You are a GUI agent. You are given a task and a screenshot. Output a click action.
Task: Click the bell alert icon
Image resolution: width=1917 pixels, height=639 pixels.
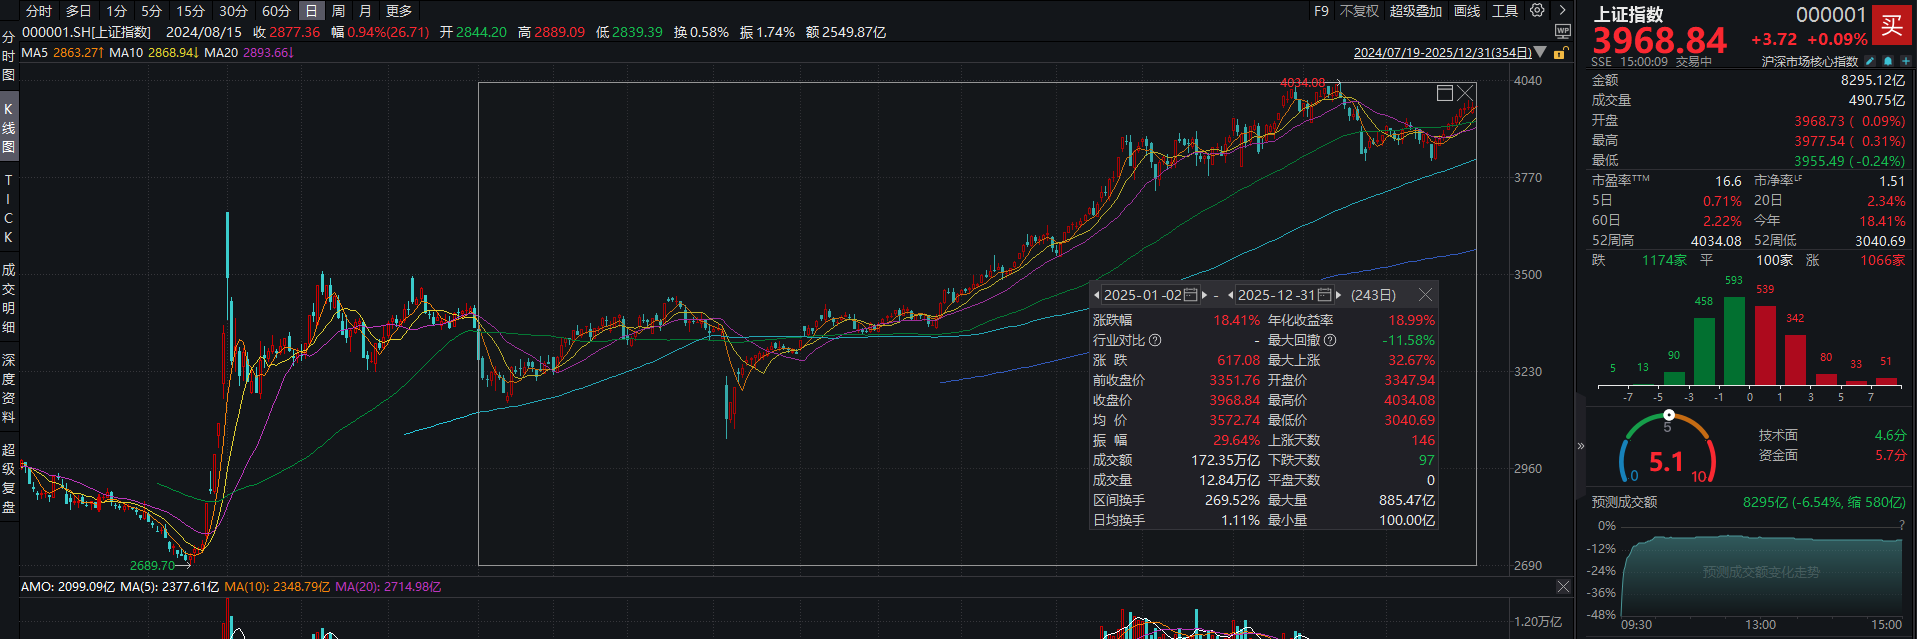coord(1888,62)
